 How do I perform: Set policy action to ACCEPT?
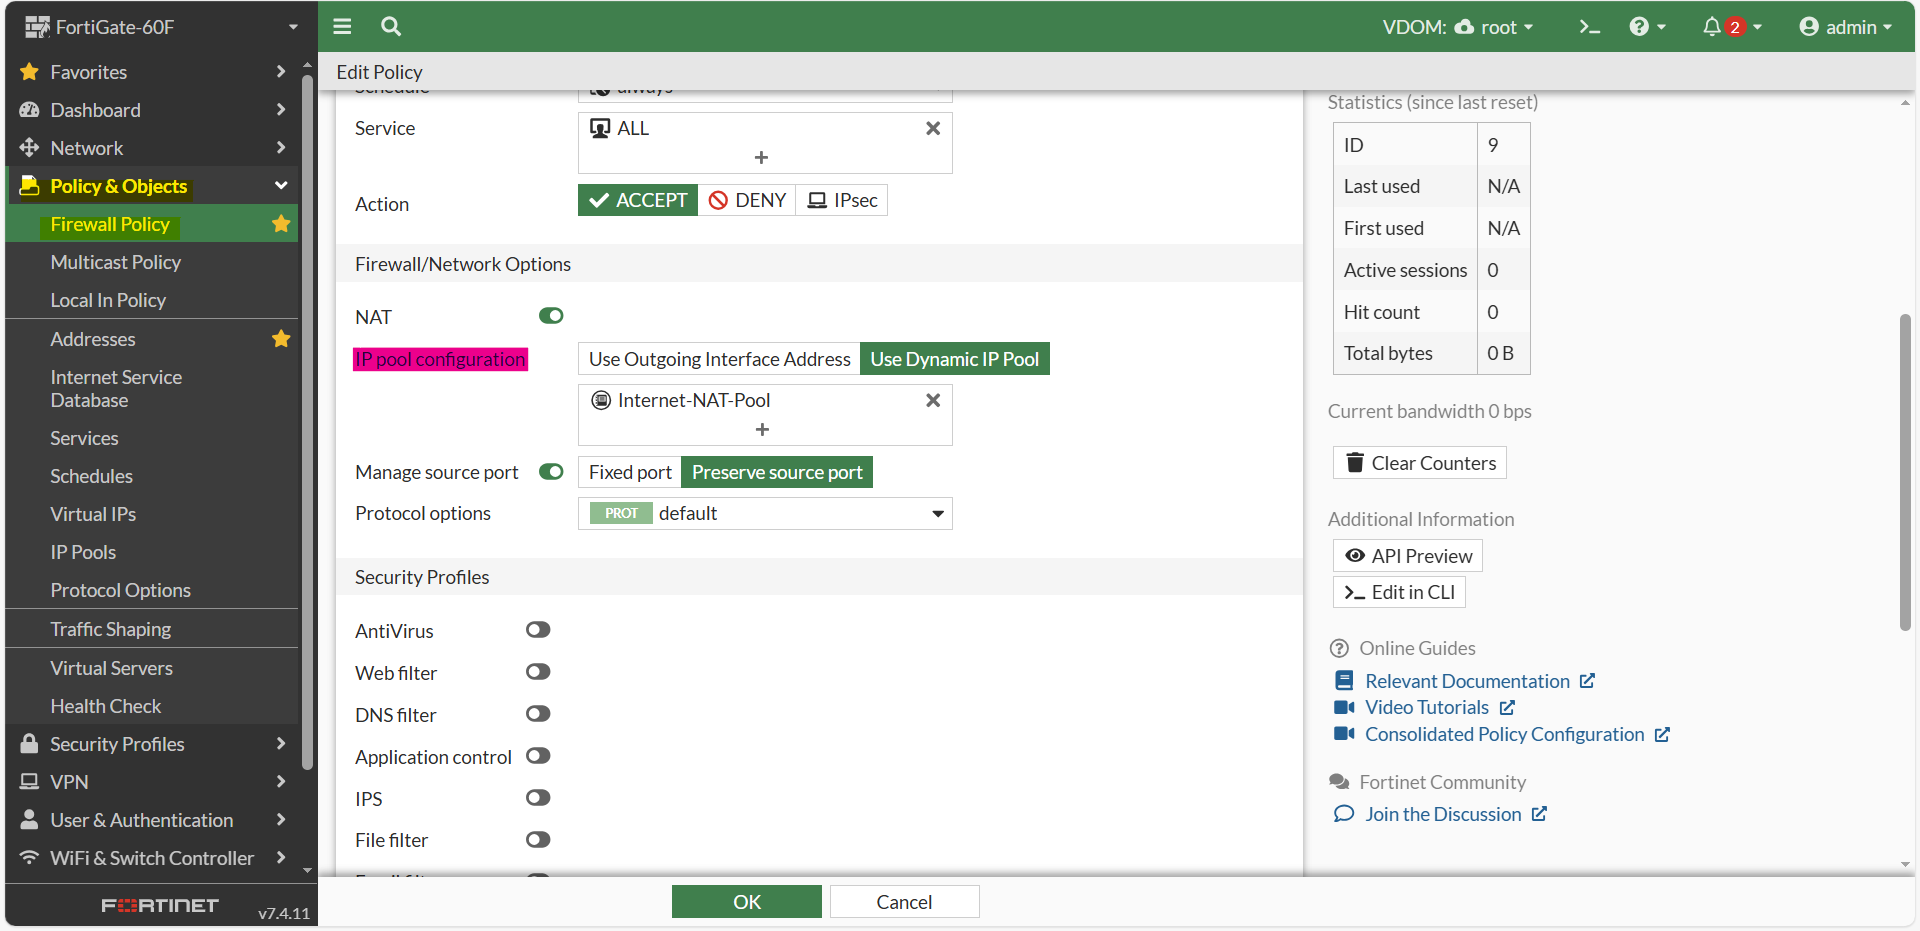click(x=638, y=200)
